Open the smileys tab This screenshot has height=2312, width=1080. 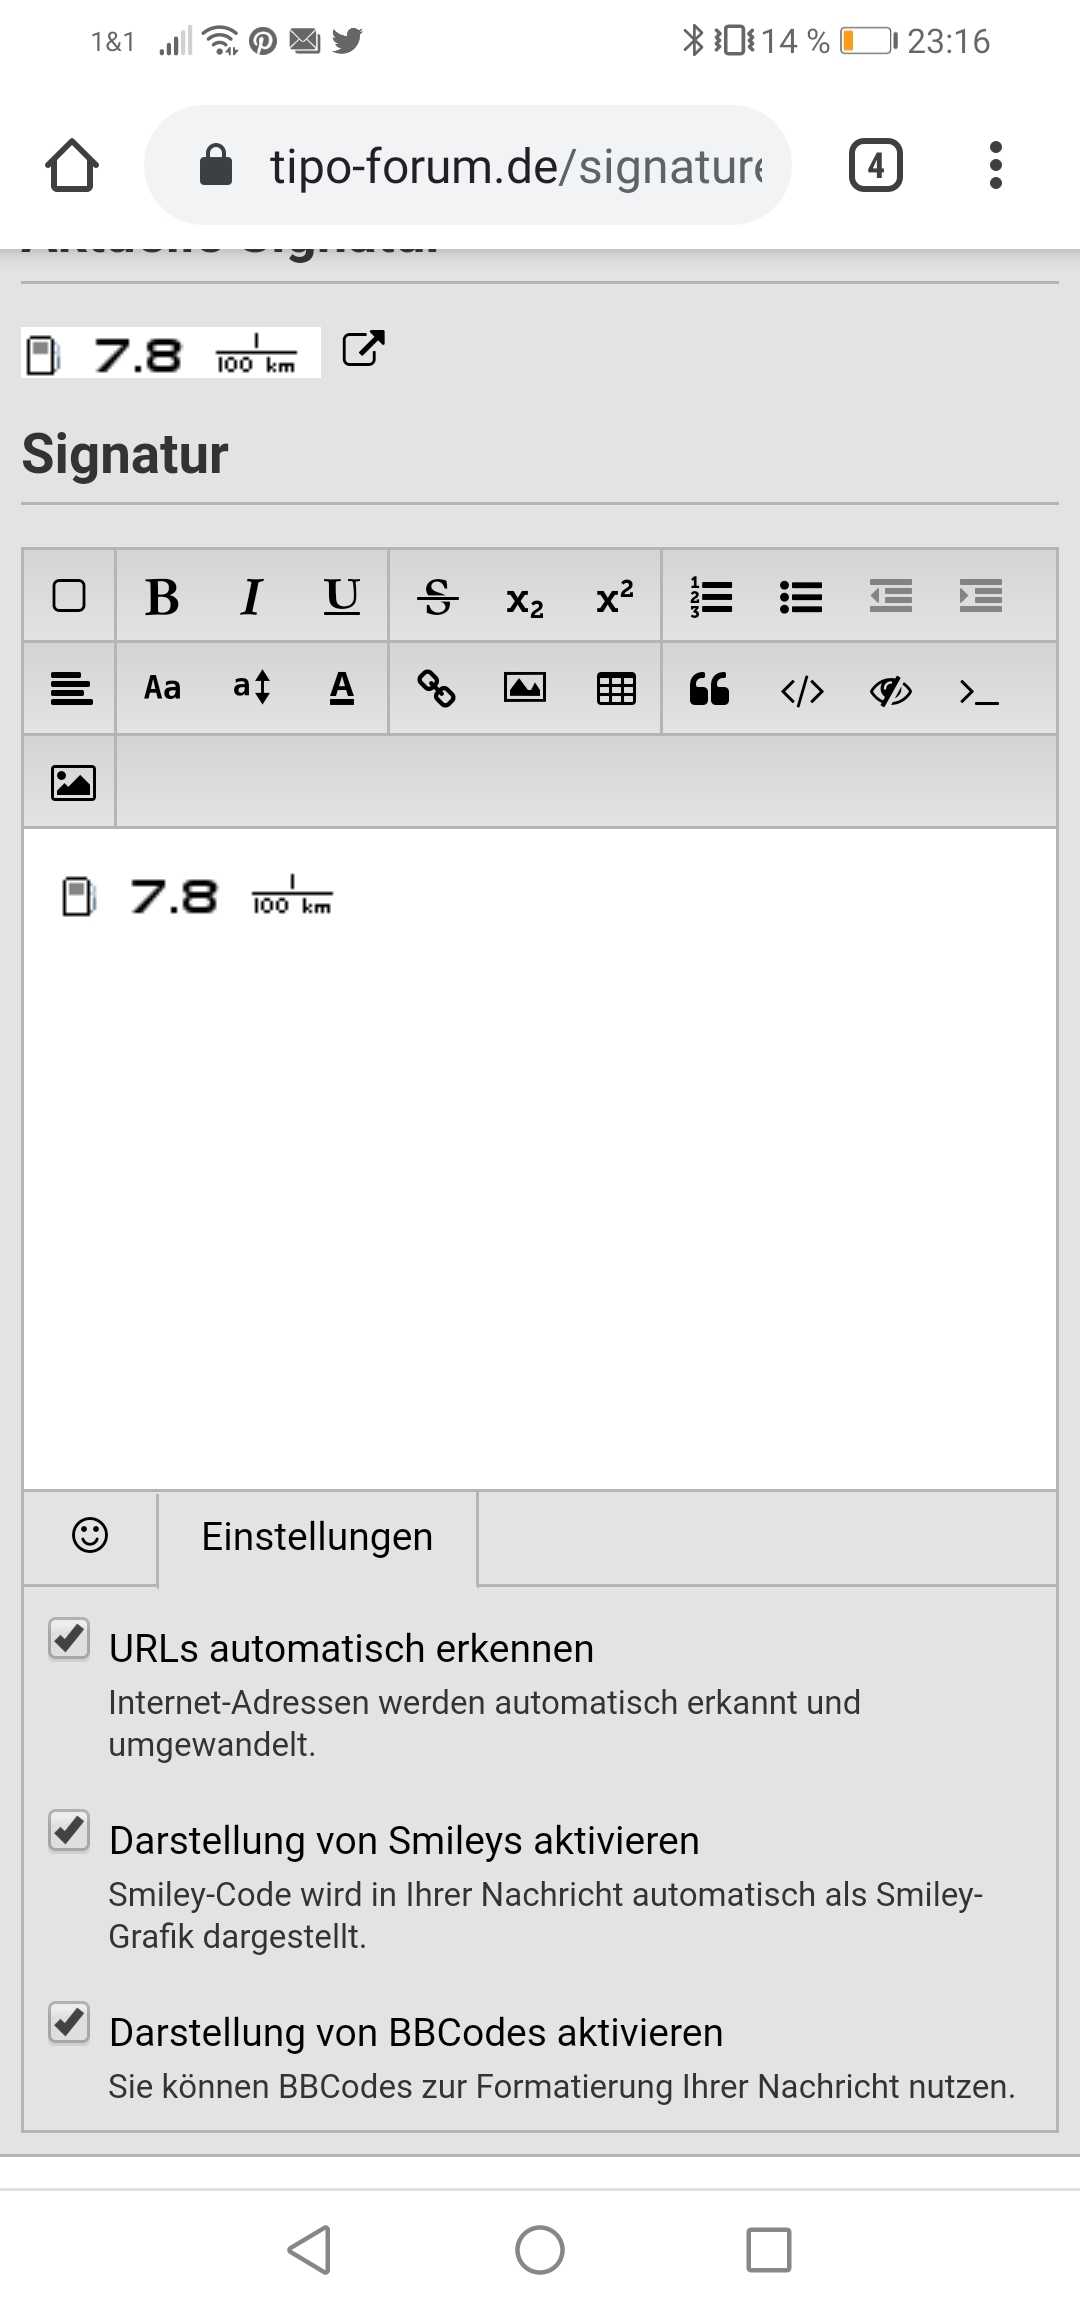coord(90,1535)
